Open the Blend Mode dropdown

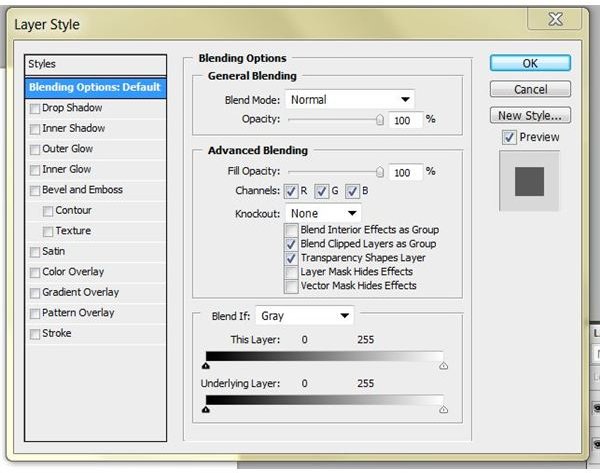(x=350, y=99)
